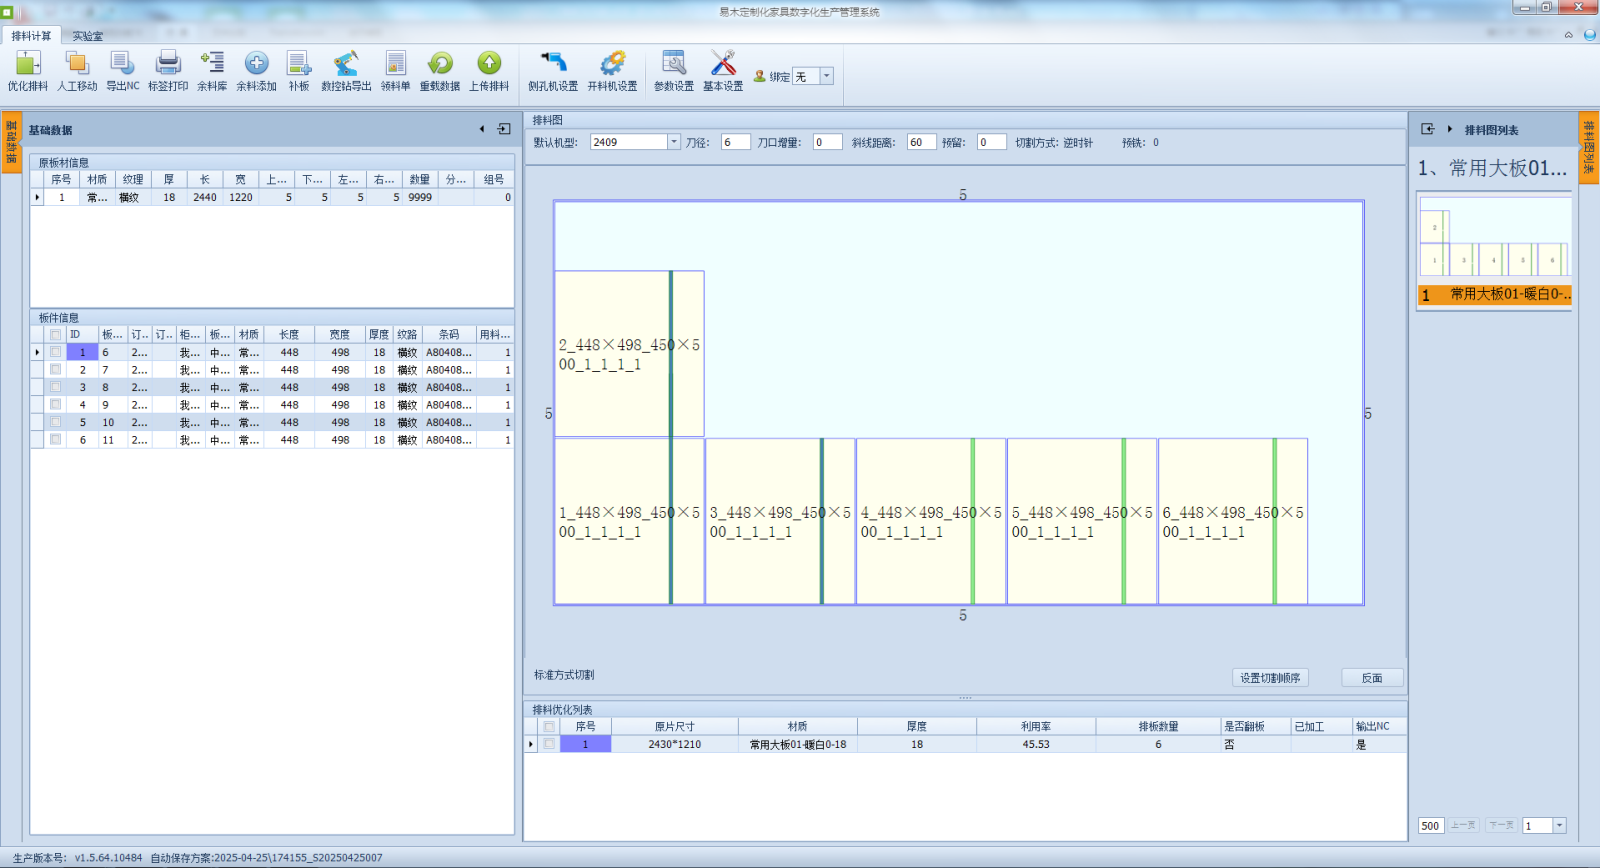
Task: Switch to the 排料计算 tab
Action: [31, 36]
